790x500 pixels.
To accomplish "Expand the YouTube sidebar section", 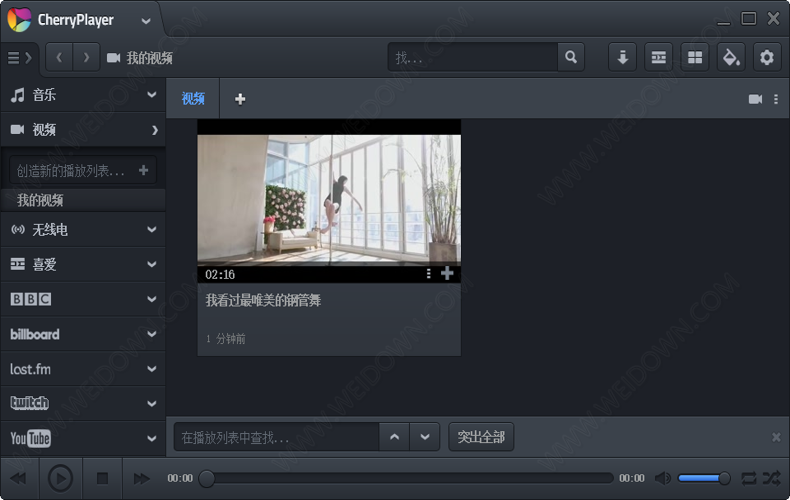I will pyautogui.click(x=83, y=438).
